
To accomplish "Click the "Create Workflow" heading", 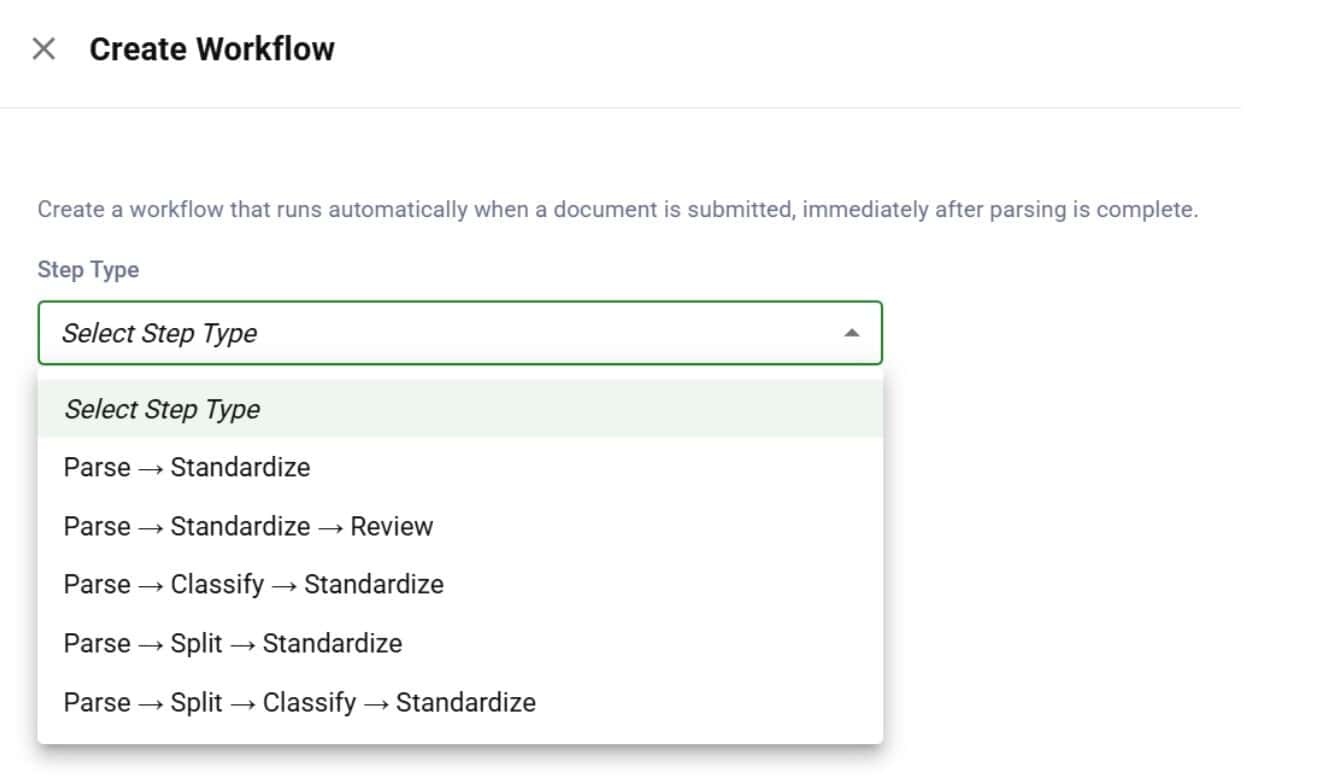I will point(212,49).
